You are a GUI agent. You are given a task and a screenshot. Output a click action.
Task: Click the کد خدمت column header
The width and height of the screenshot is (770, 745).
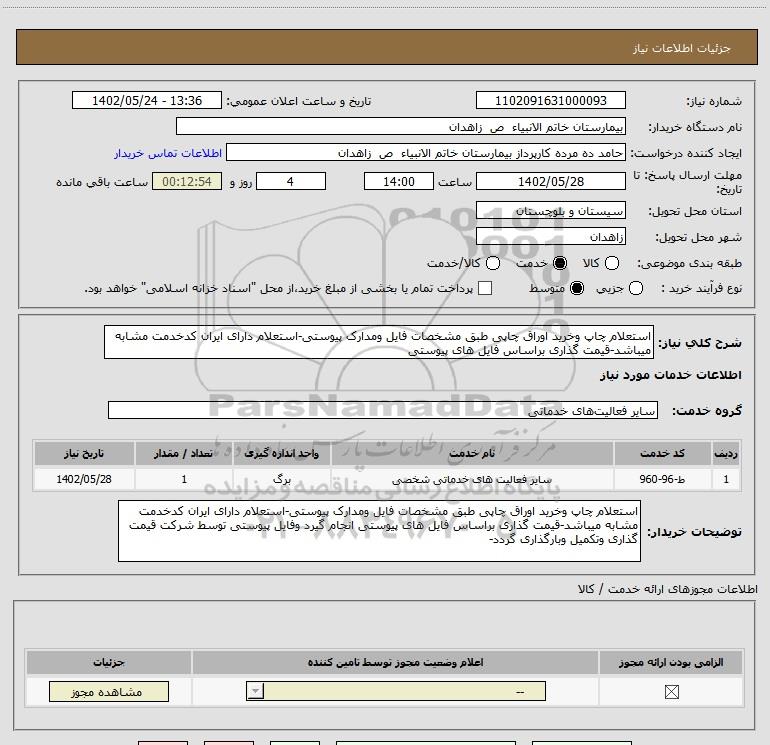pyautogui.click(x=662, y=453)
